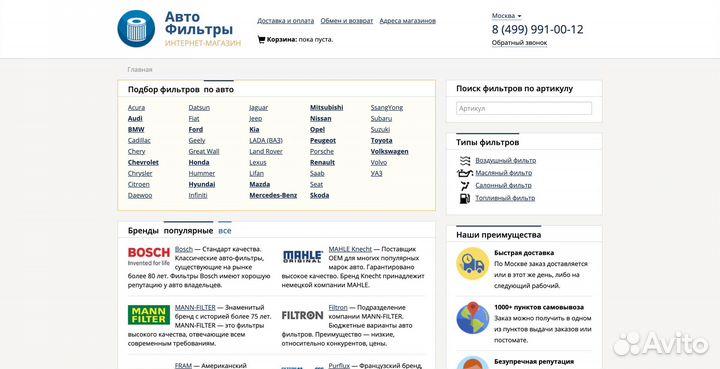720x369 pixels.
Task: Select the Volkswagen car make
Action: click(x=389, y=151)
